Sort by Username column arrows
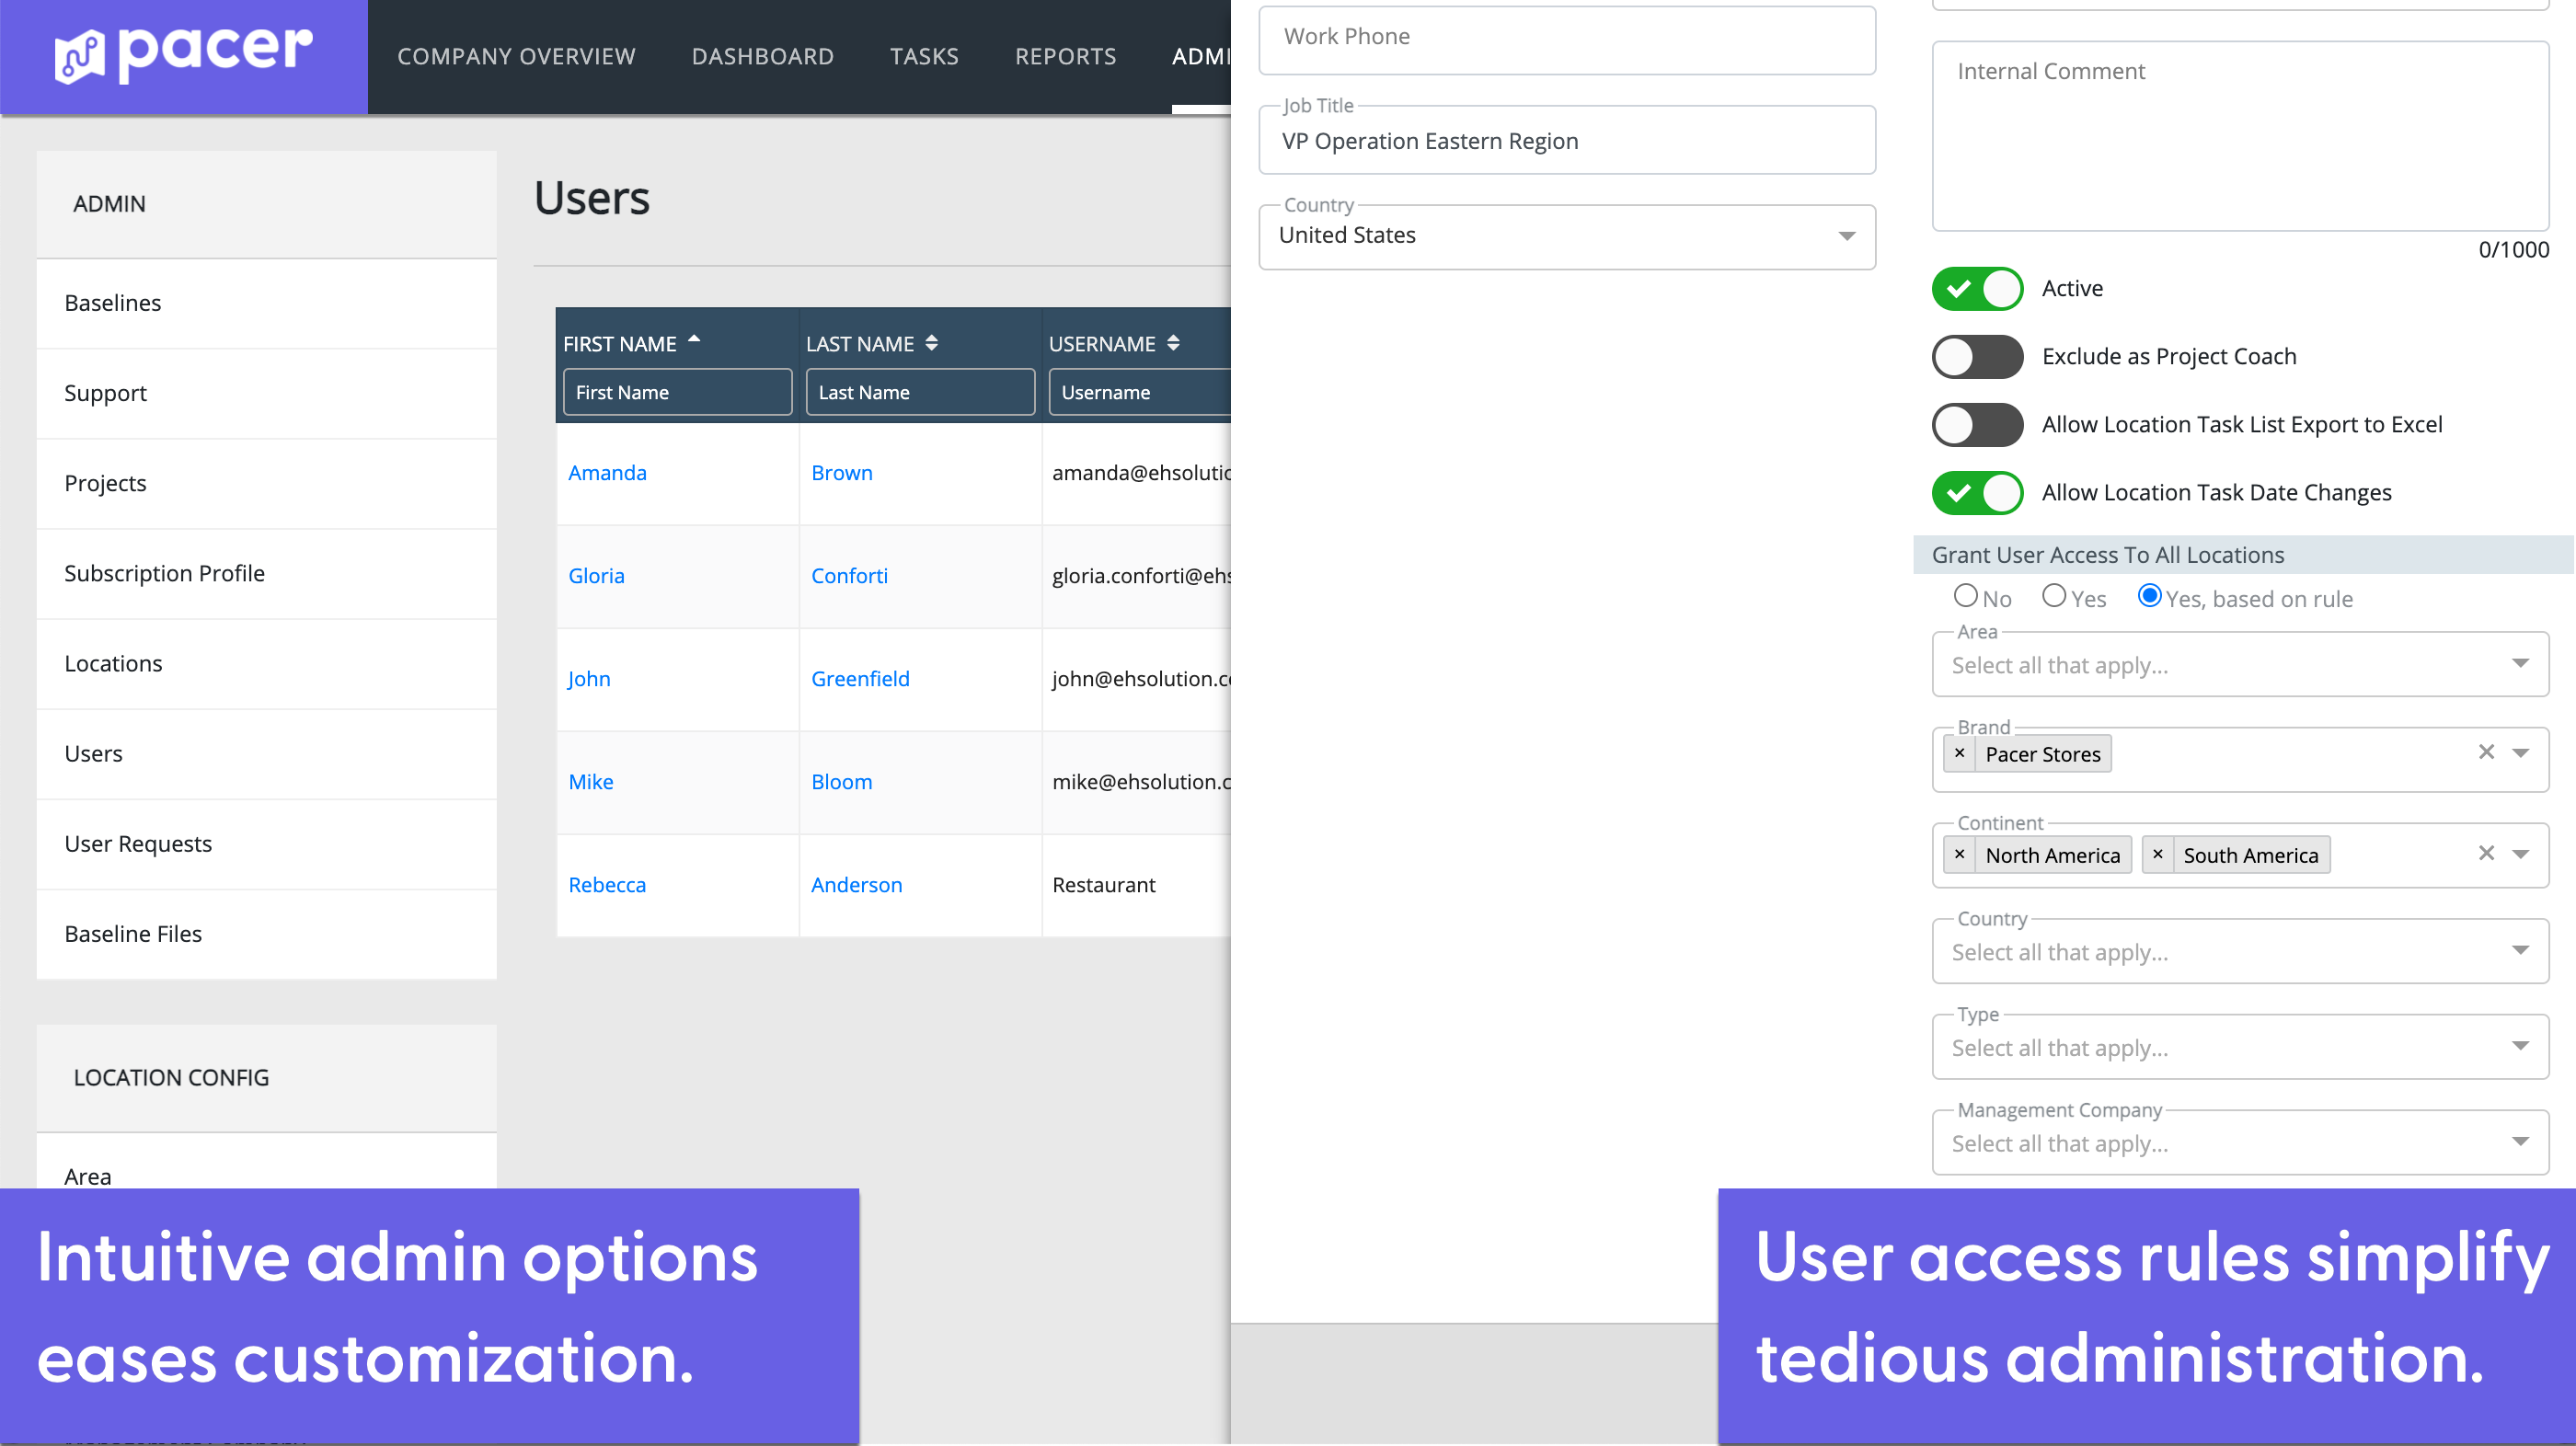Screen dimensions: 2576x1446 [x=1173, y=343]
